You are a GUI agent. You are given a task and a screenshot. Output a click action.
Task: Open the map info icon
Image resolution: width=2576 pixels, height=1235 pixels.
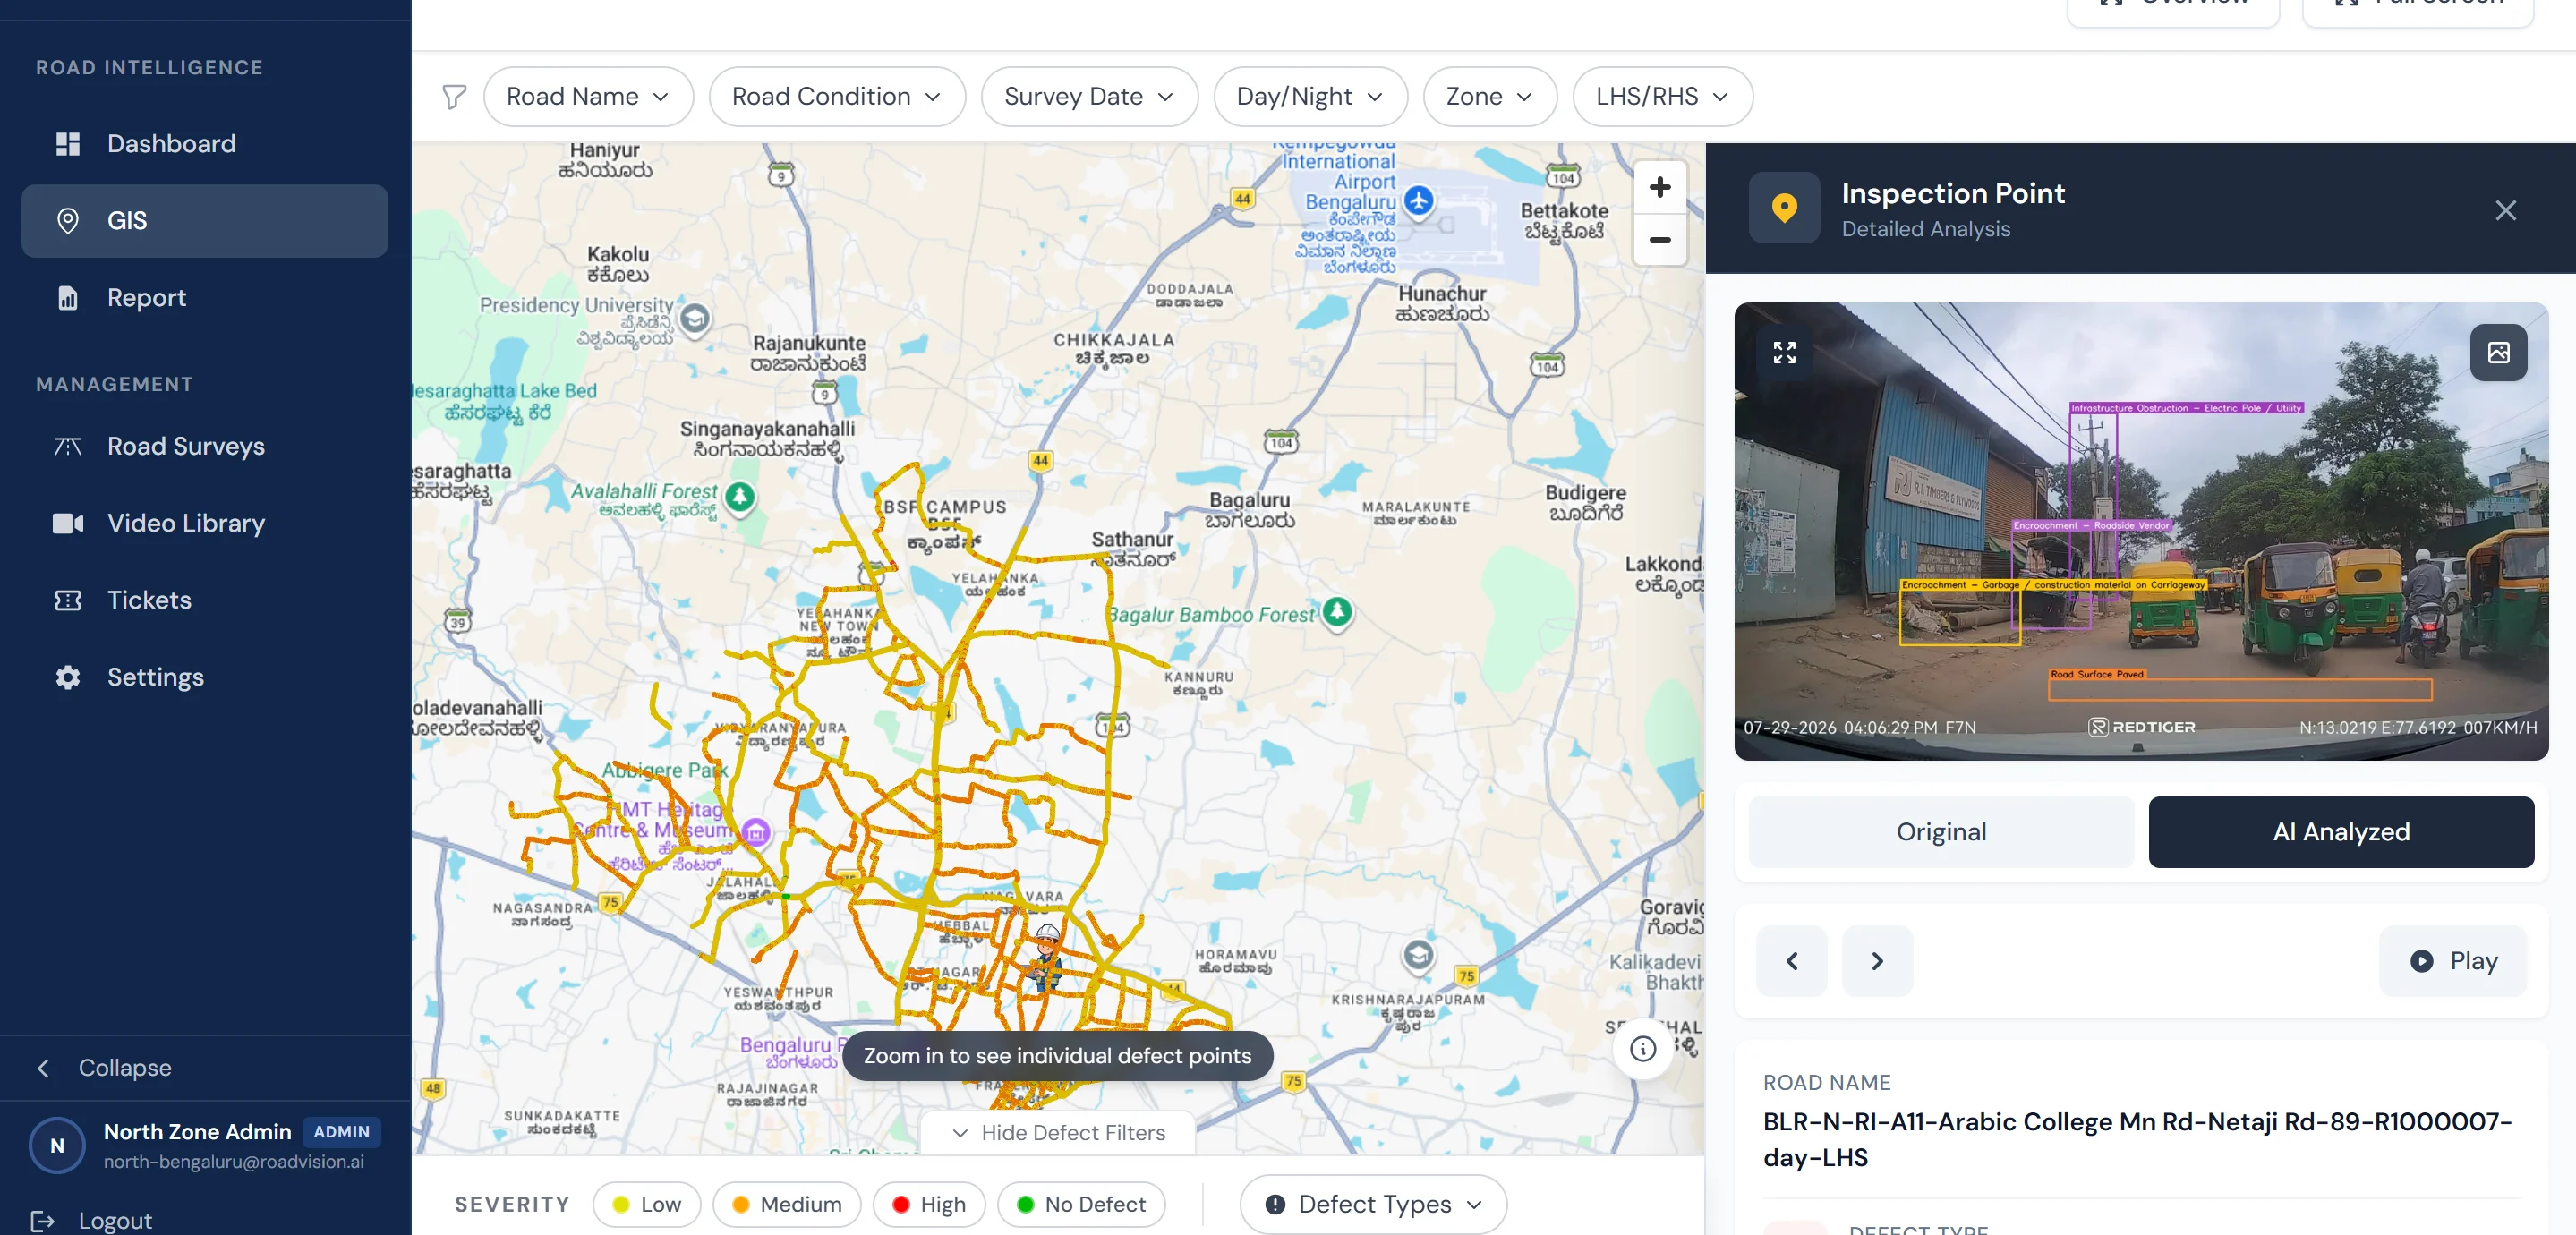tap(1642, 1048)
